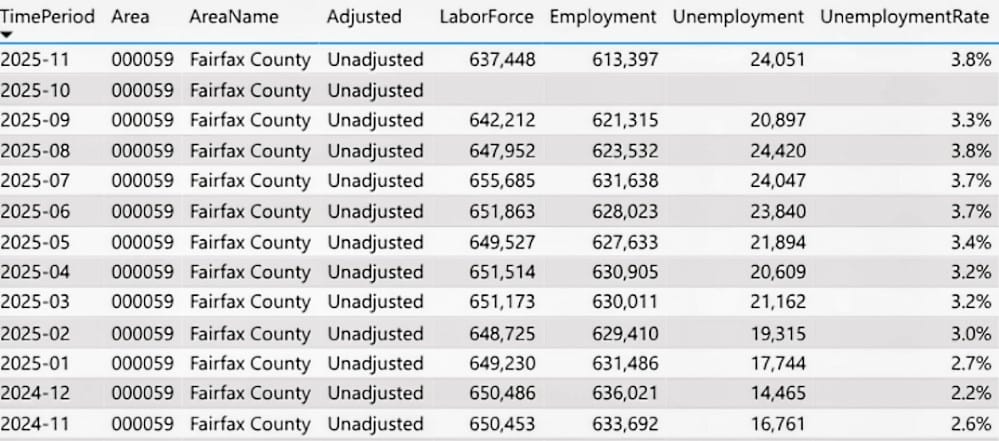Click the UnemploymentRate column header

(905, 17)
